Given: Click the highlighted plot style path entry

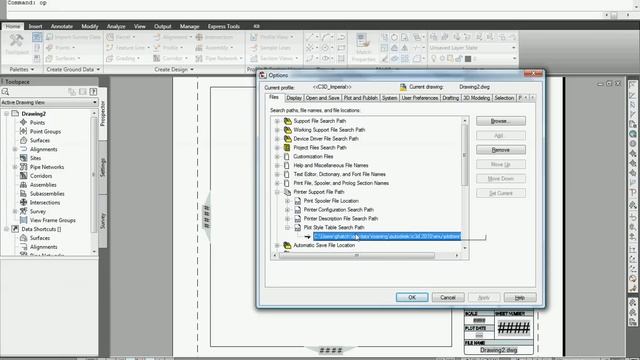Looking at the screenshot, I should 387,236.
